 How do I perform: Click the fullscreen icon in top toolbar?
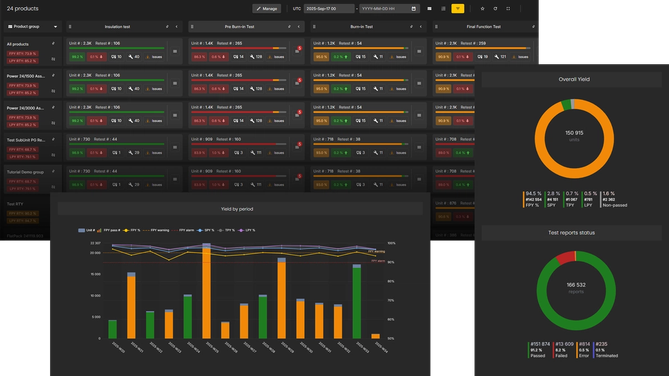(508, 9)
